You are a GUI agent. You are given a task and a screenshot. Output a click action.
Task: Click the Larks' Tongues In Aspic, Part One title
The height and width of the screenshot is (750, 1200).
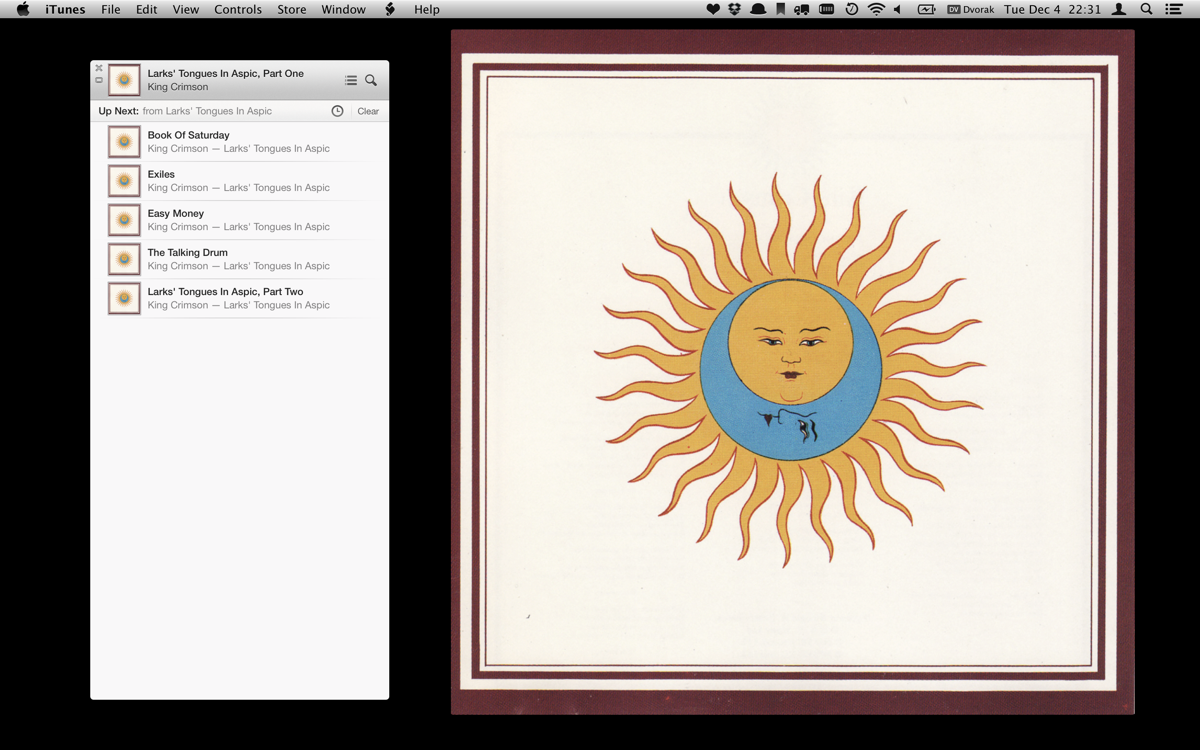click(x=226, y=73)
